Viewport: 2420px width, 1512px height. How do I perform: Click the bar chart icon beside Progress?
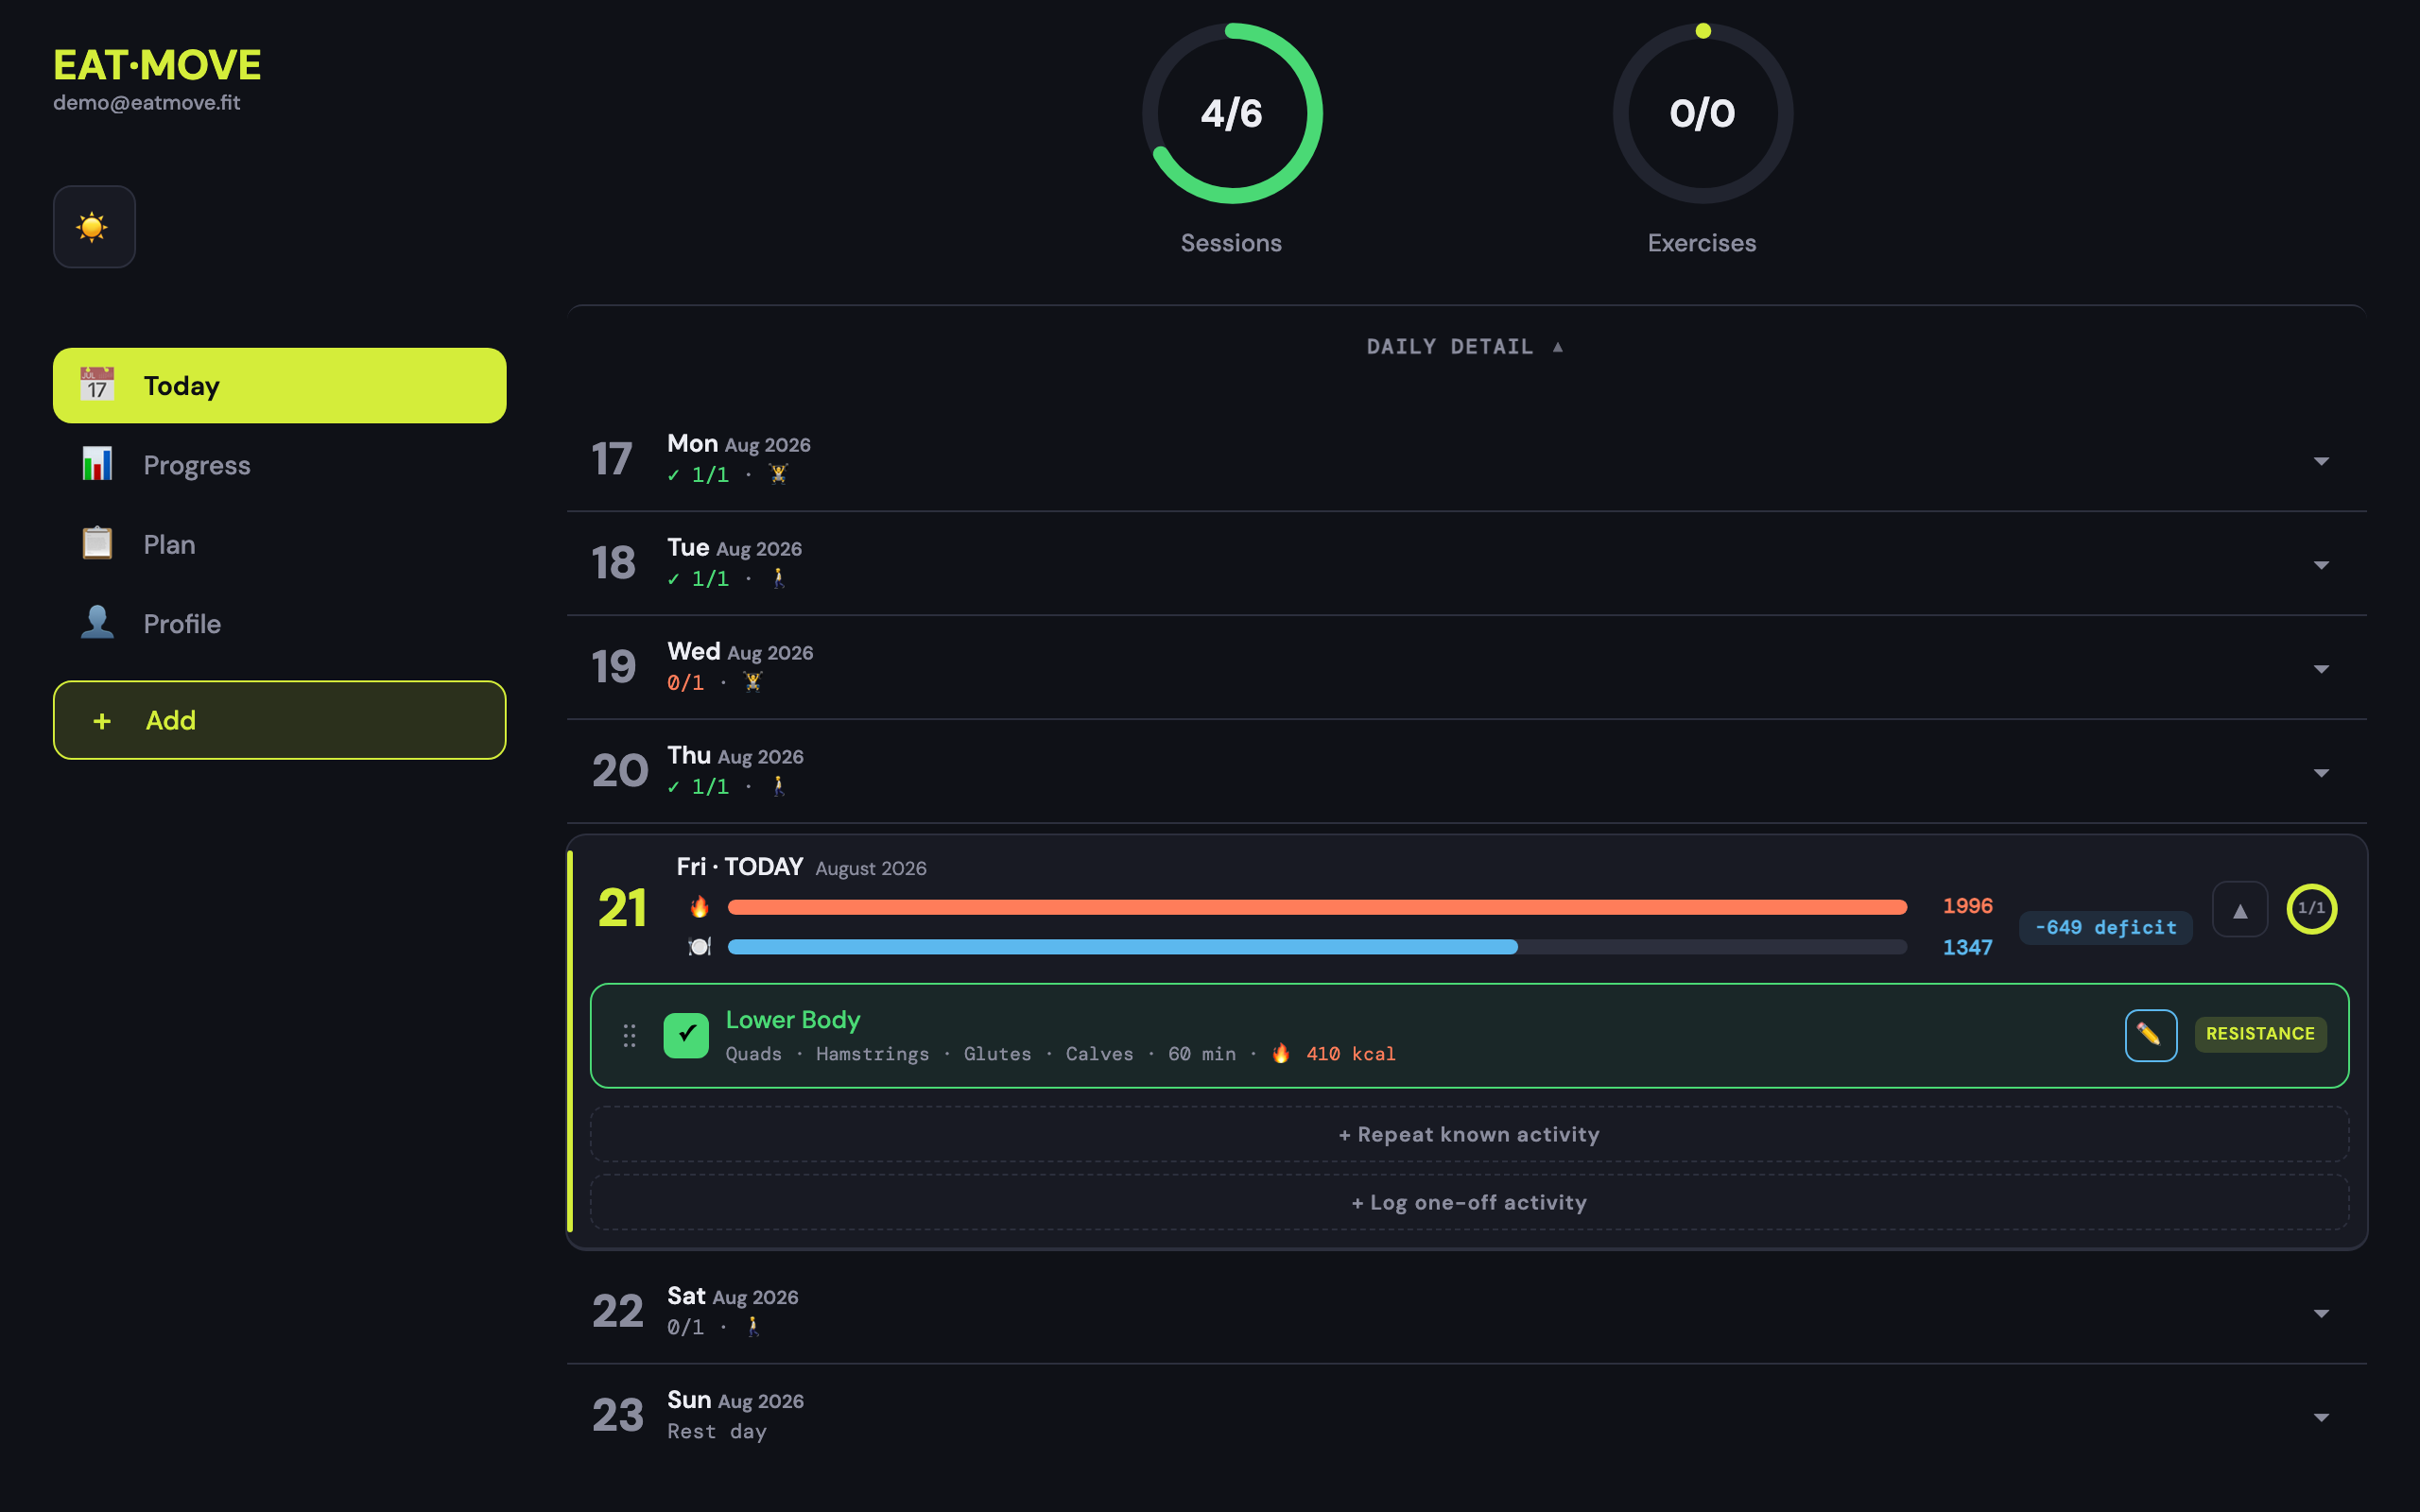pos(97,464)
